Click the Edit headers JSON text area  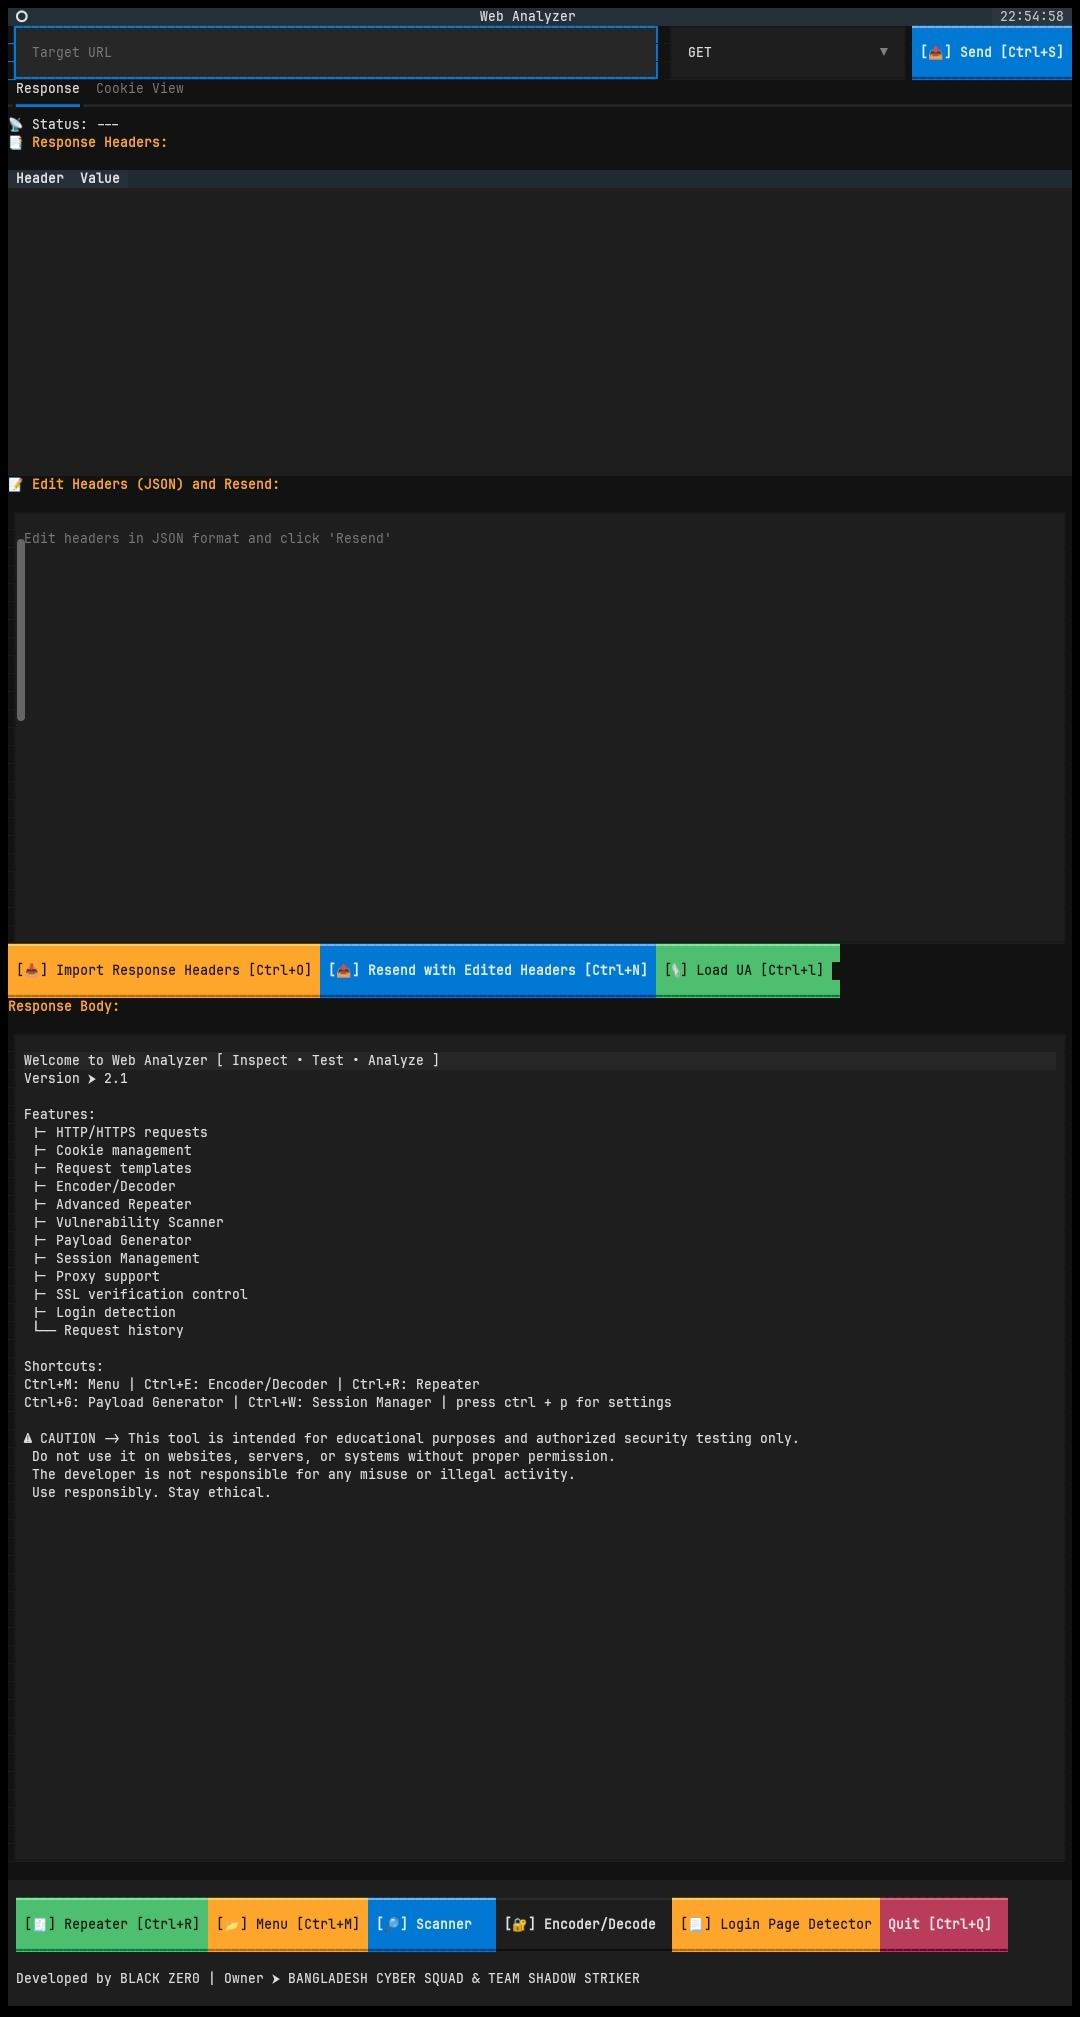click(x=540, y=727)
